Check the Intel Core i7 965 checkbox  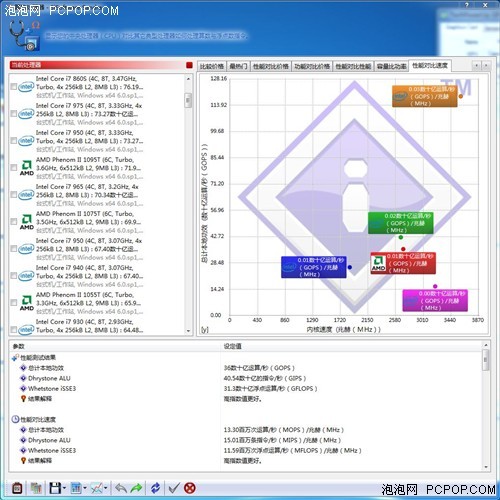click(x=14, y=195)
